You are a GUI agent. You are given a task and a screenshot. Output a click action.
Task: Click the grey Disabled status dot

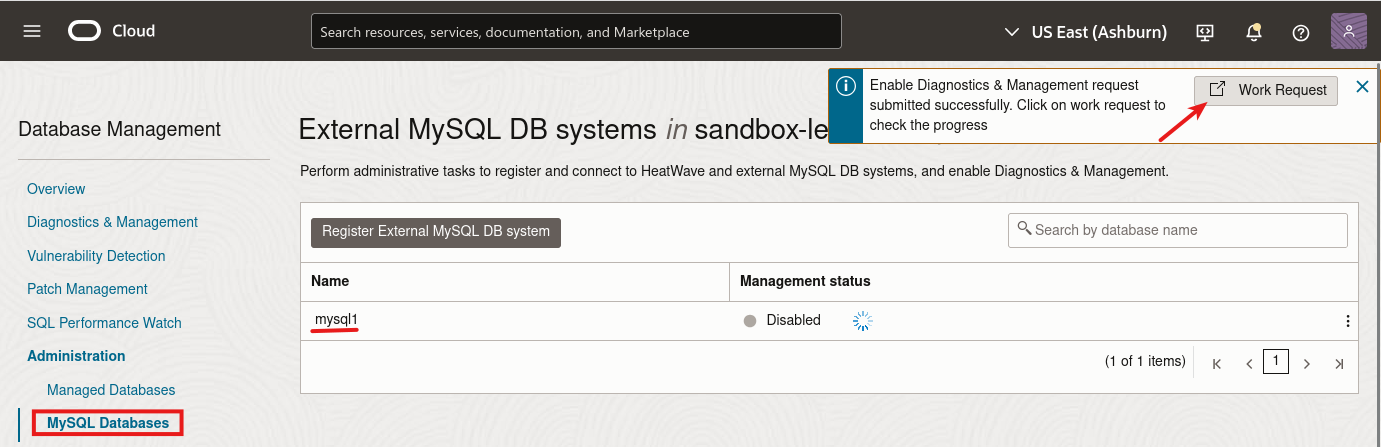750,321
